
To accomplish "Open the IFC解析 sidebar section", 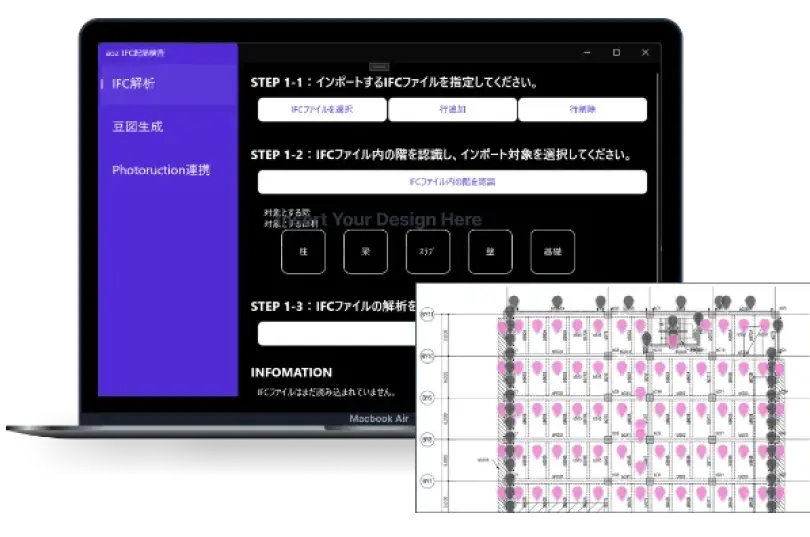I will coord(168,84).
